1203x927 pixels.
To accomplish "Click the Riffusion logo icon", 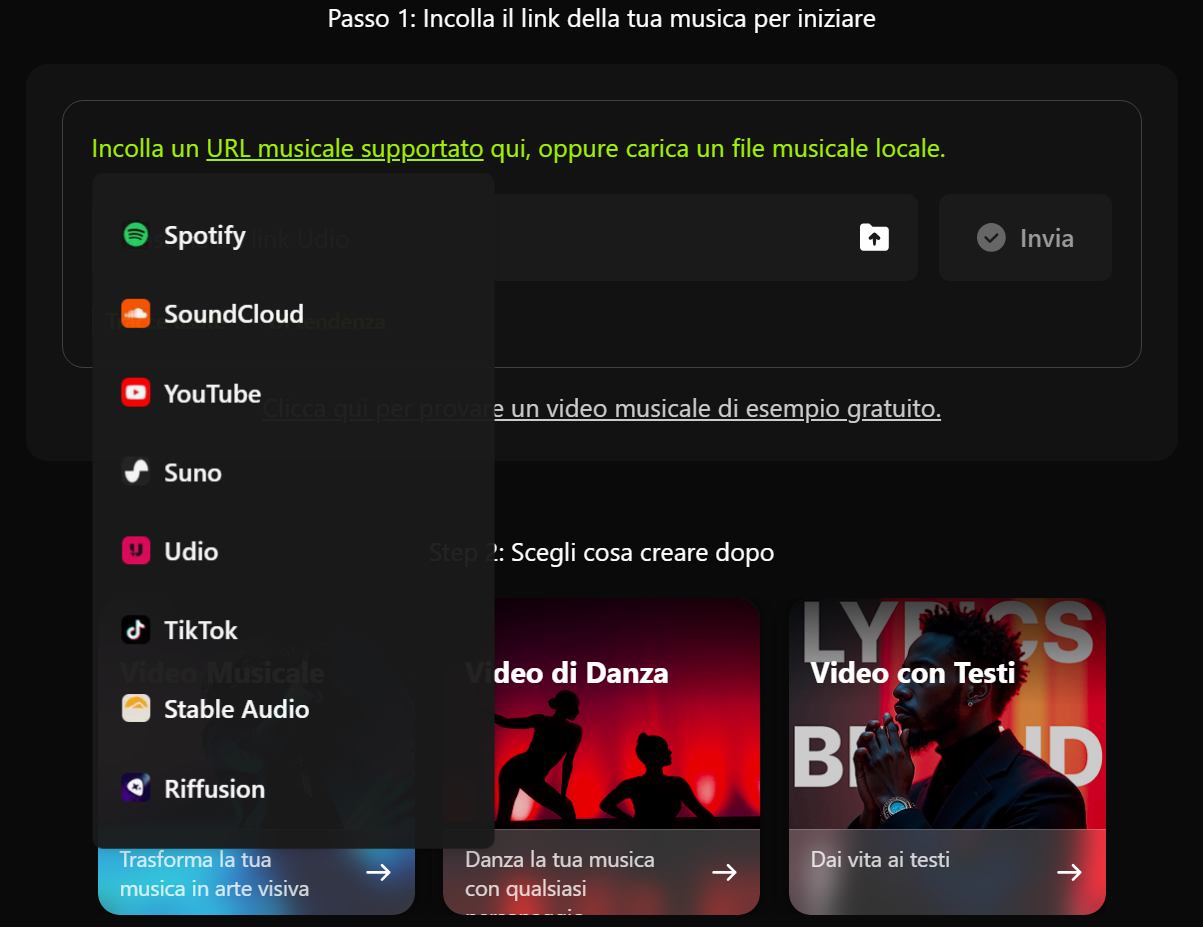I will click(x=136, y=788).
